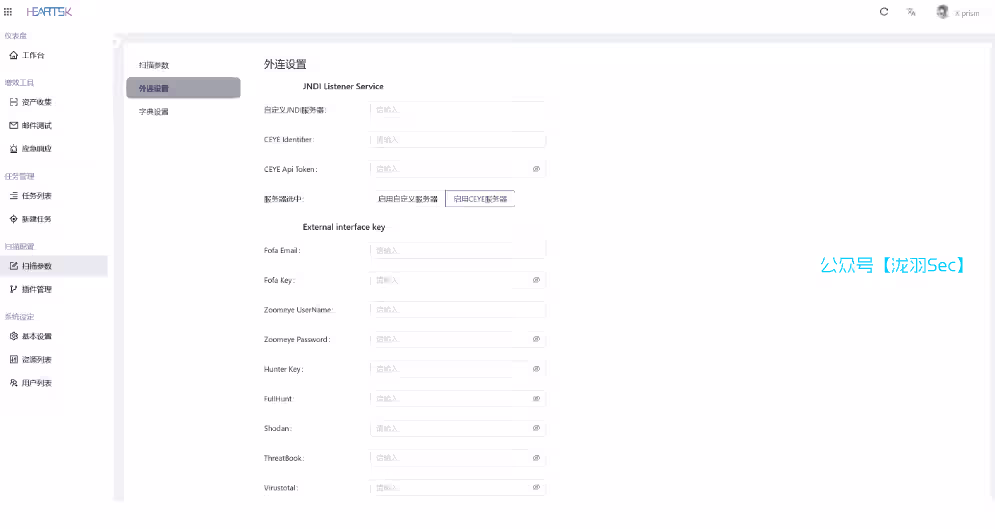This screenshot has width=995, height=529.
Task: Open 任务列表 in the sidebar
Action: [36, 196]
